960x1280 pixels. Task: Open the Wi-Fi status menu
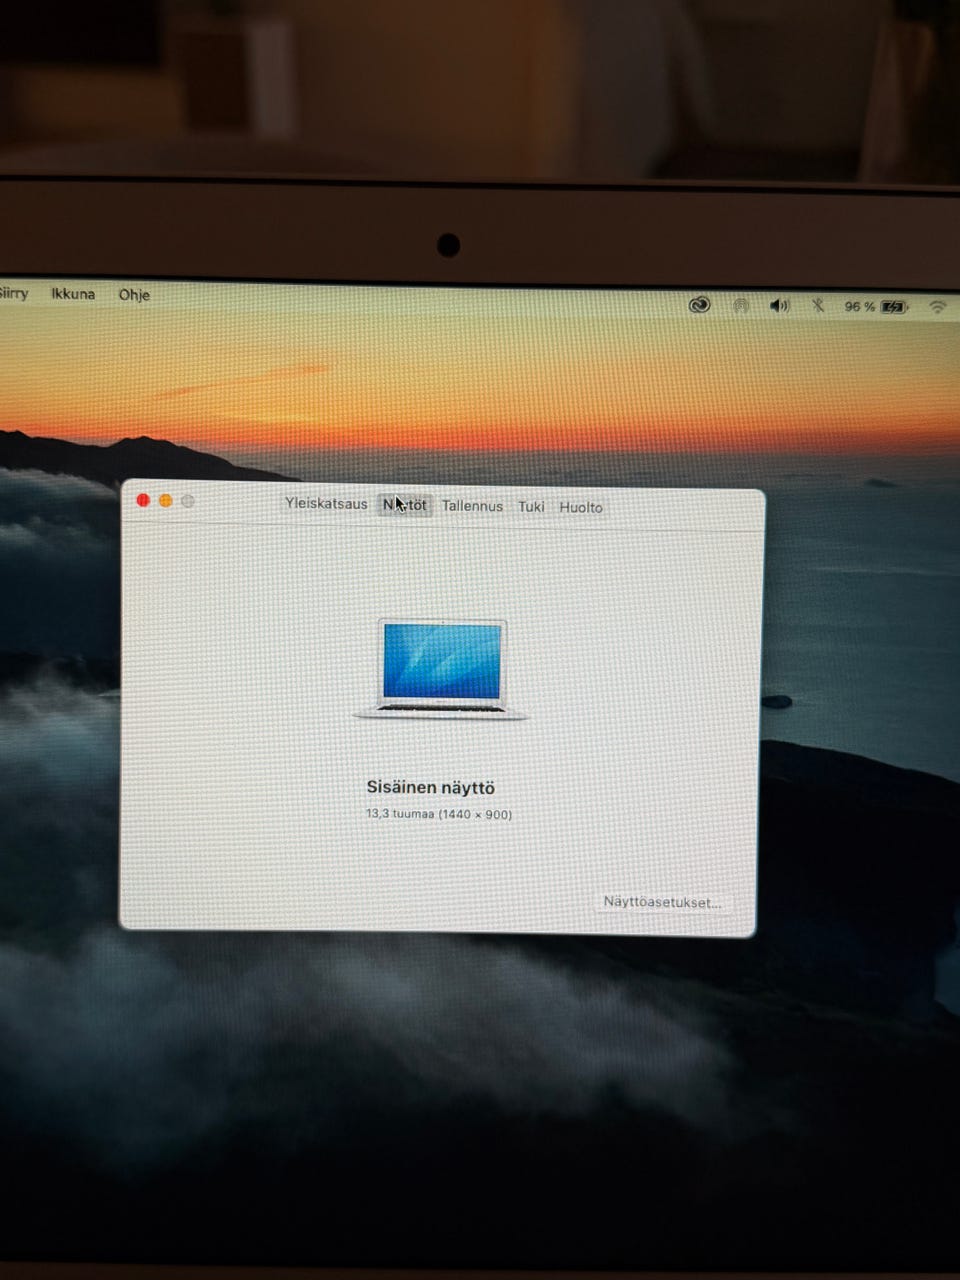[x=937, y=308]
